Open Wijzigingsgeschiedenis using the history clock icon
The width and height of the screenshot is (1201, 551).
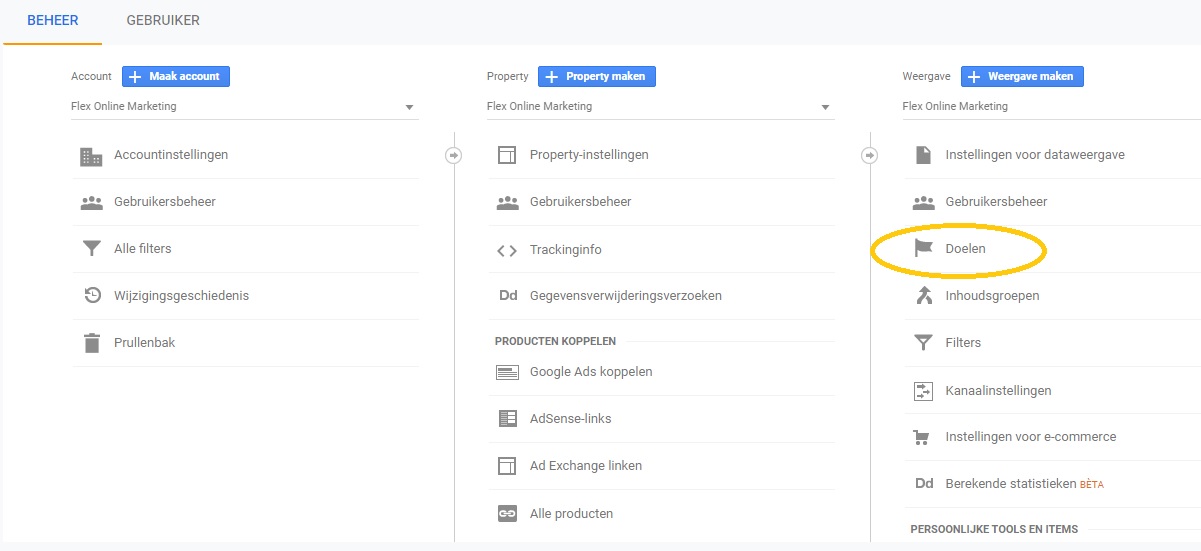pyautogui.click(x=92, y=296)
